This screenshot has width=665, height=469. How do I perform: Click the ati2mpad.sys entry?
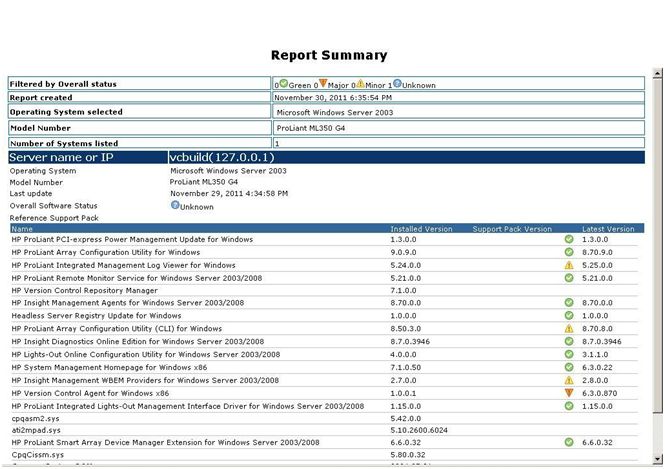point(36,430)
